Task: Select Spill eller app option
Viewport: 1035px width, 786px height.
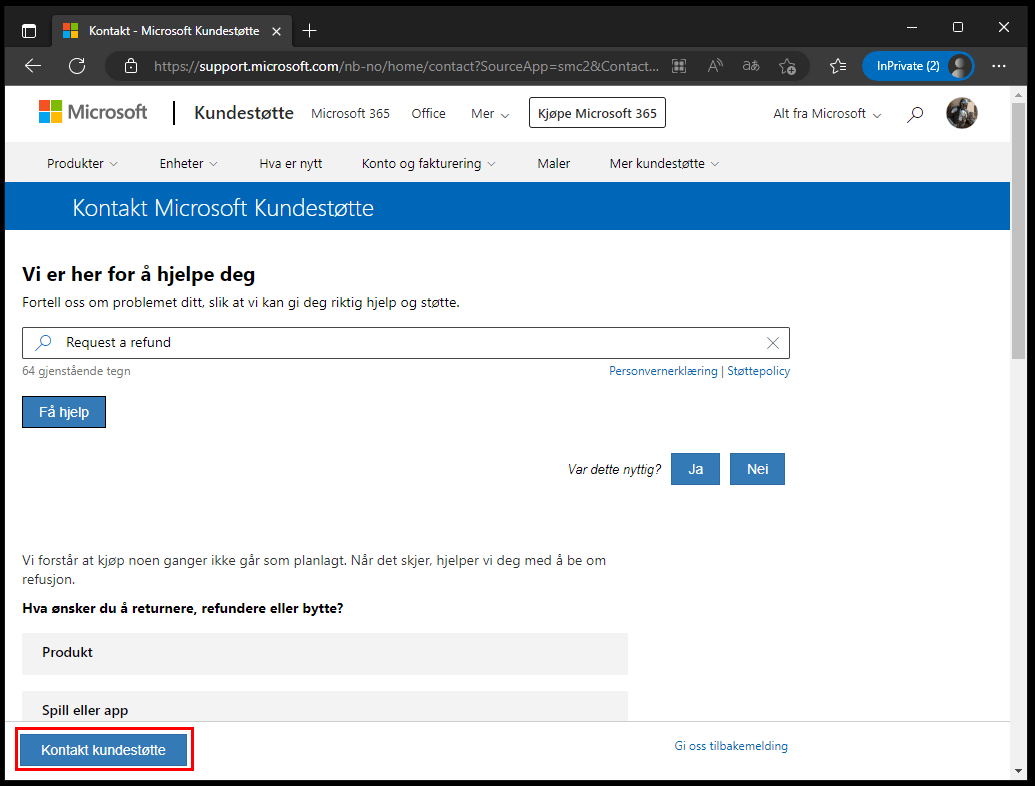Action: coord(325,707)
